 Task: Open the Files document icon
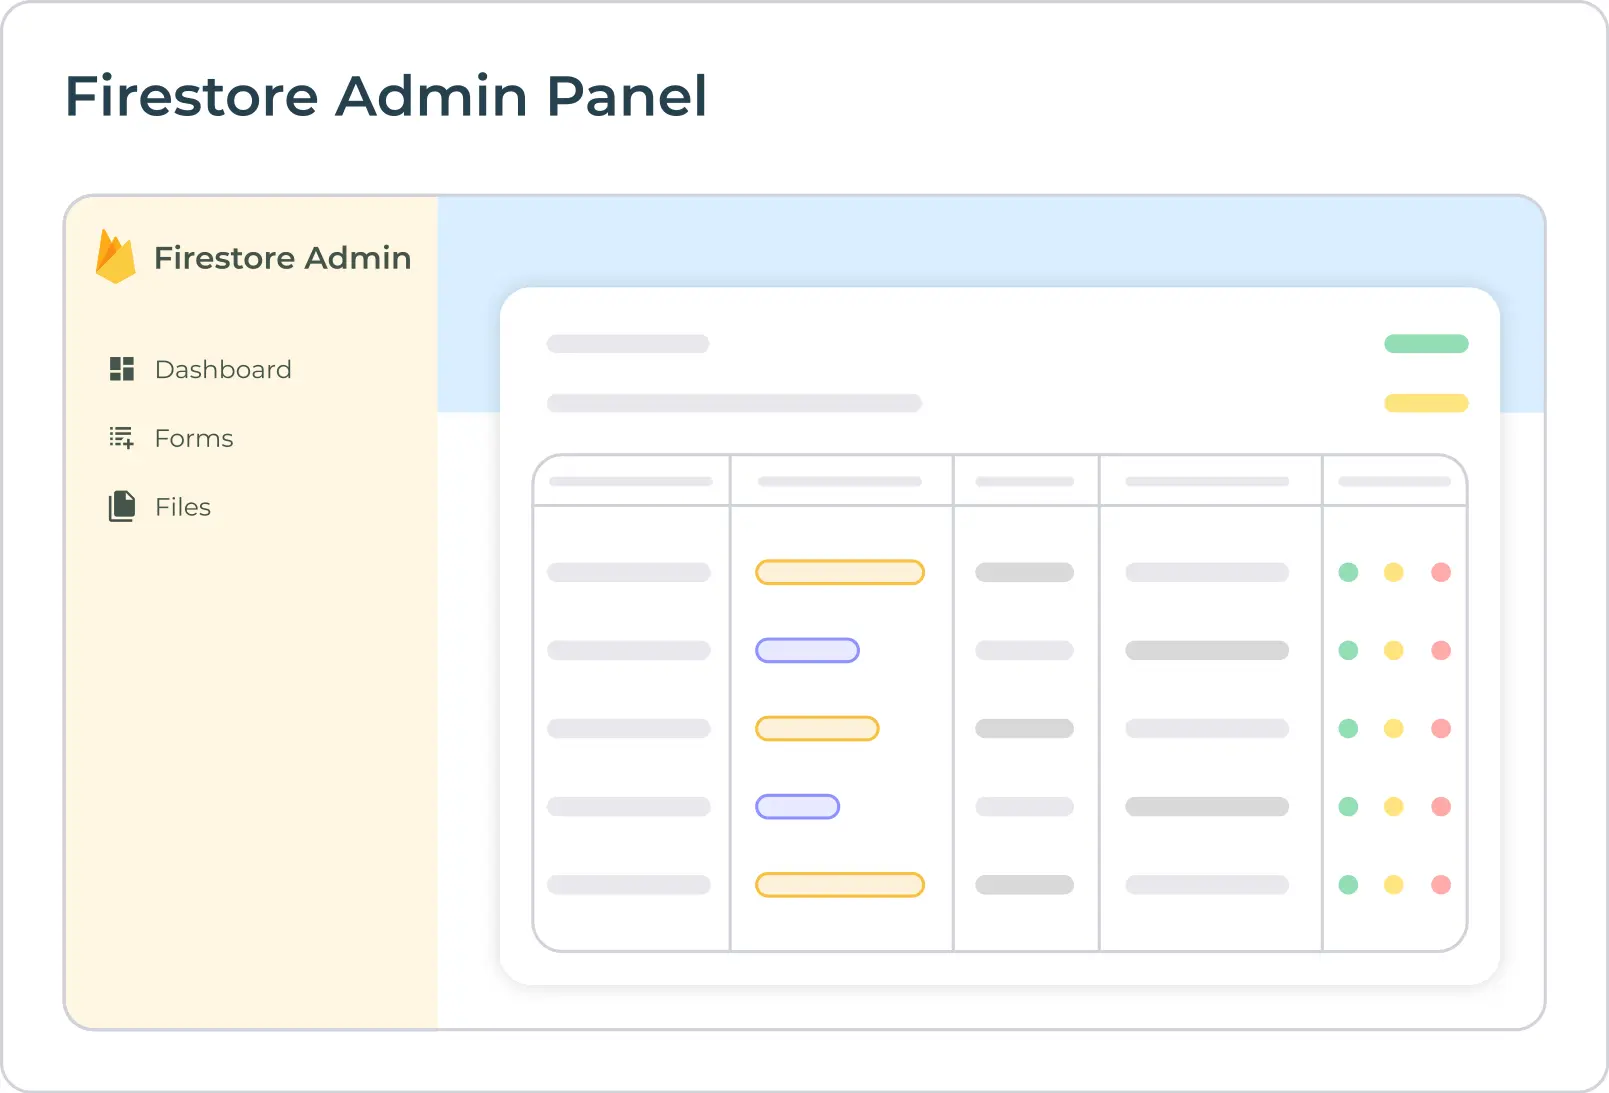coord(121,506)
